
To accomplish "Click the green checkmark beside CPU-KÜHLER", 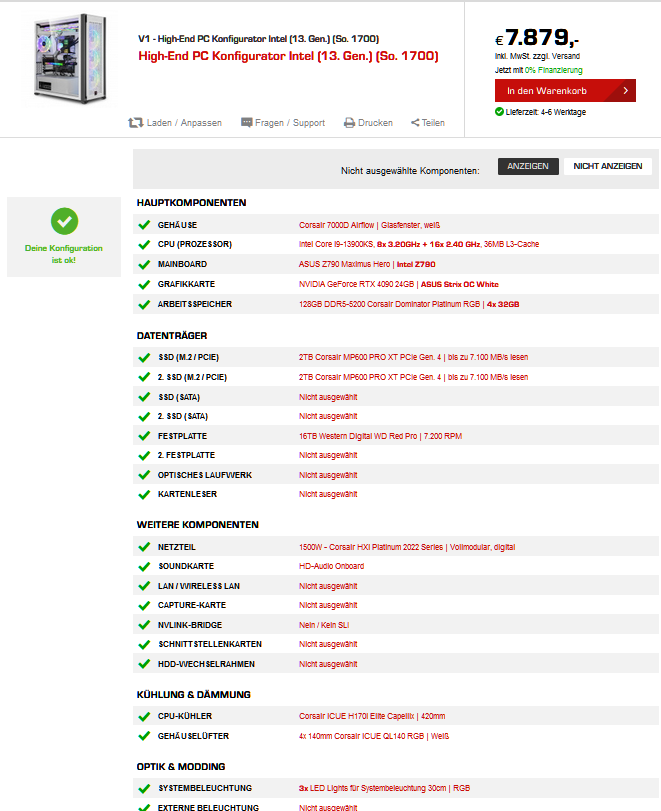I will pos(144,716).
